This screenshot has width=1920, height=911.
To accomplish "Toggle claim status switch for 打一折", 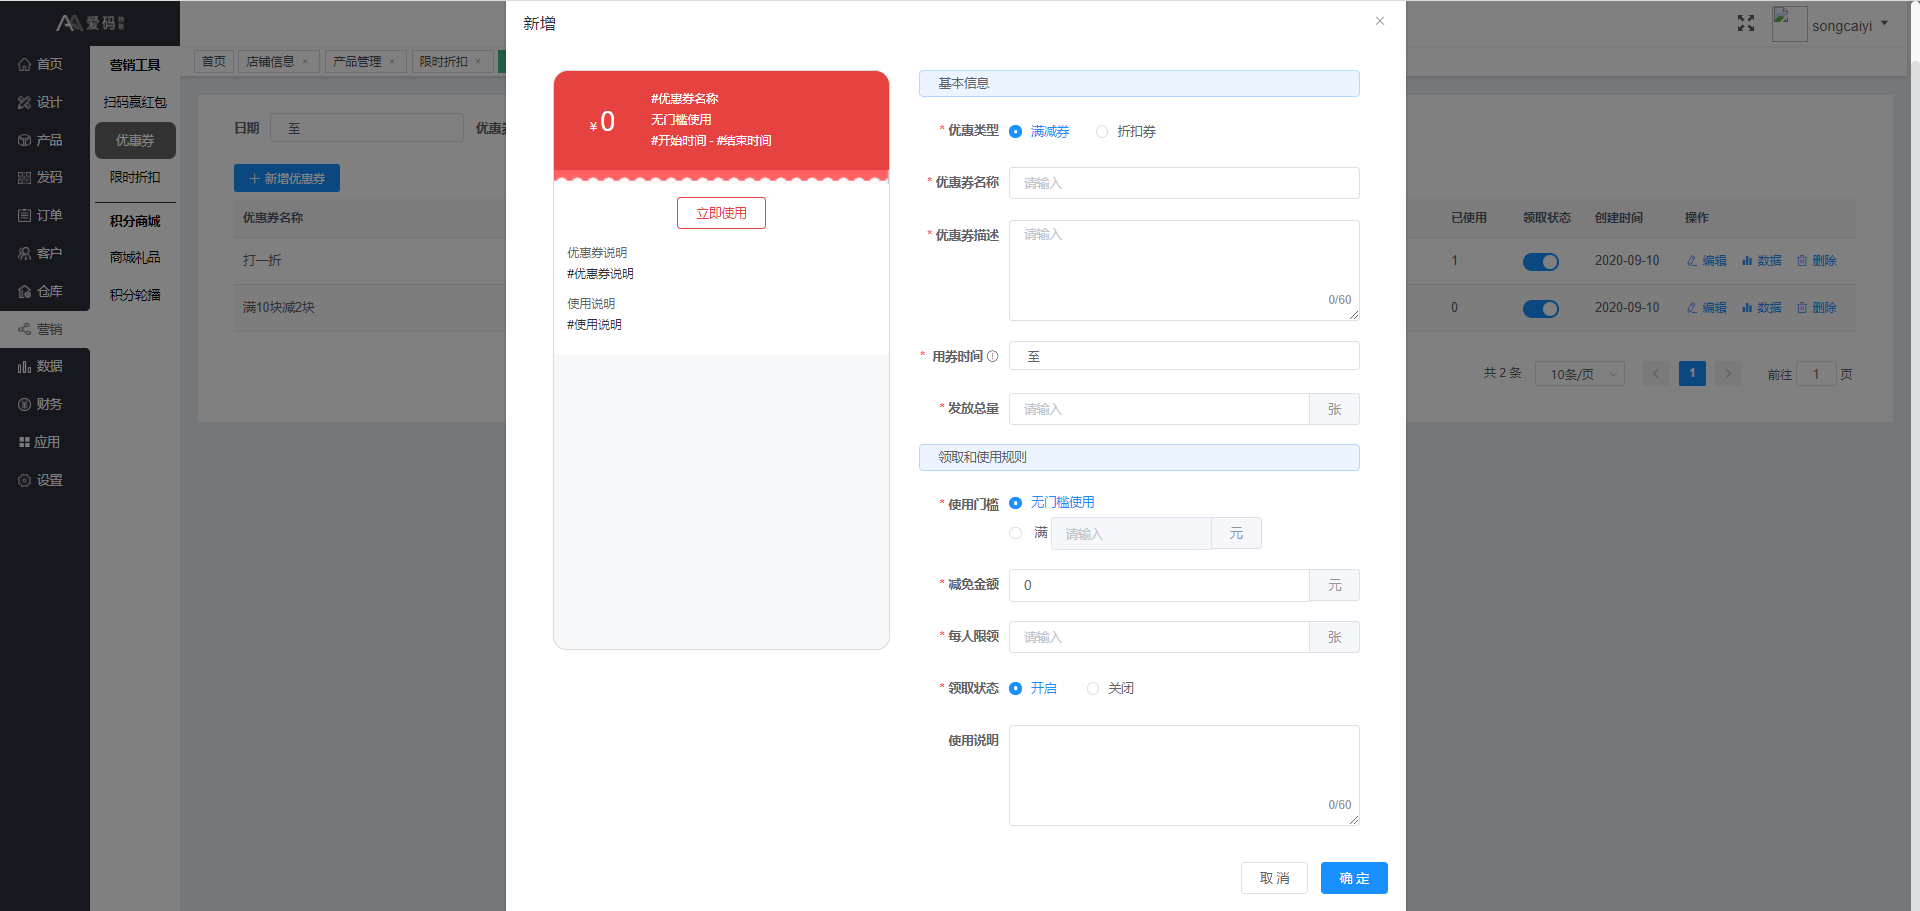I will click(1541, 262).
